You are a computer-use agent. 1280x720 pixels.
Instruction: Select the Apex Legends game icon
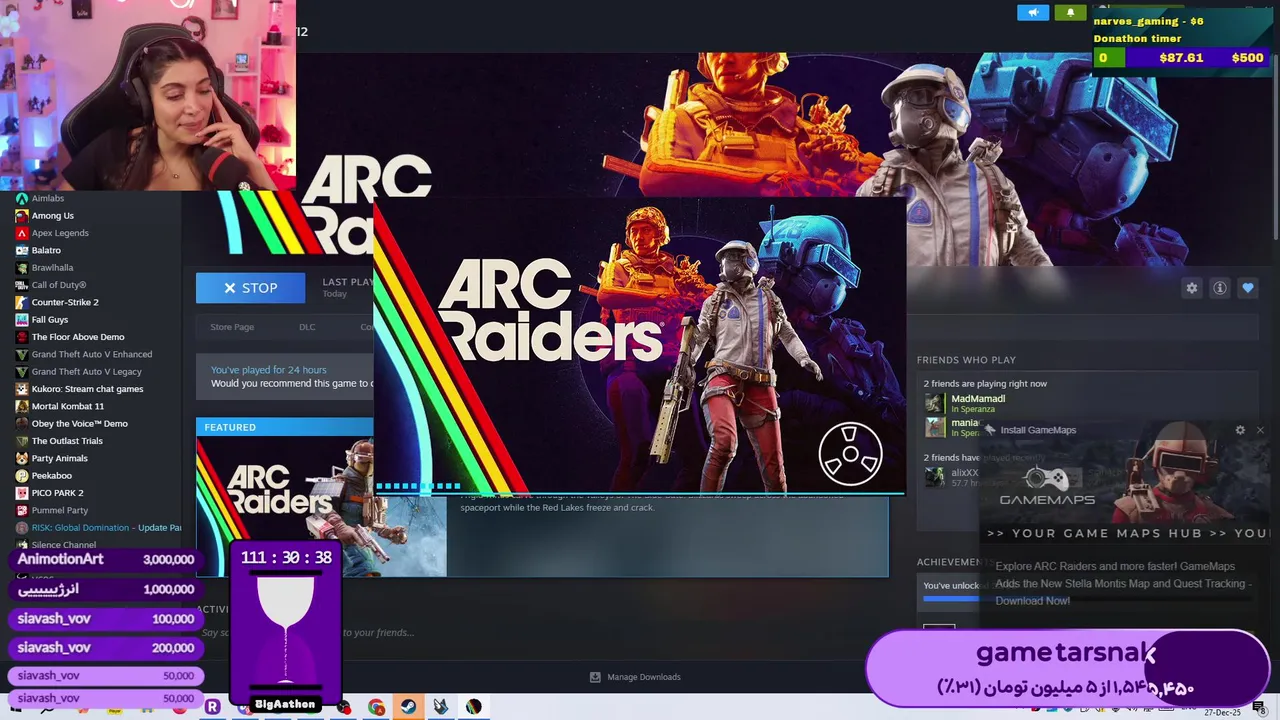21,233
